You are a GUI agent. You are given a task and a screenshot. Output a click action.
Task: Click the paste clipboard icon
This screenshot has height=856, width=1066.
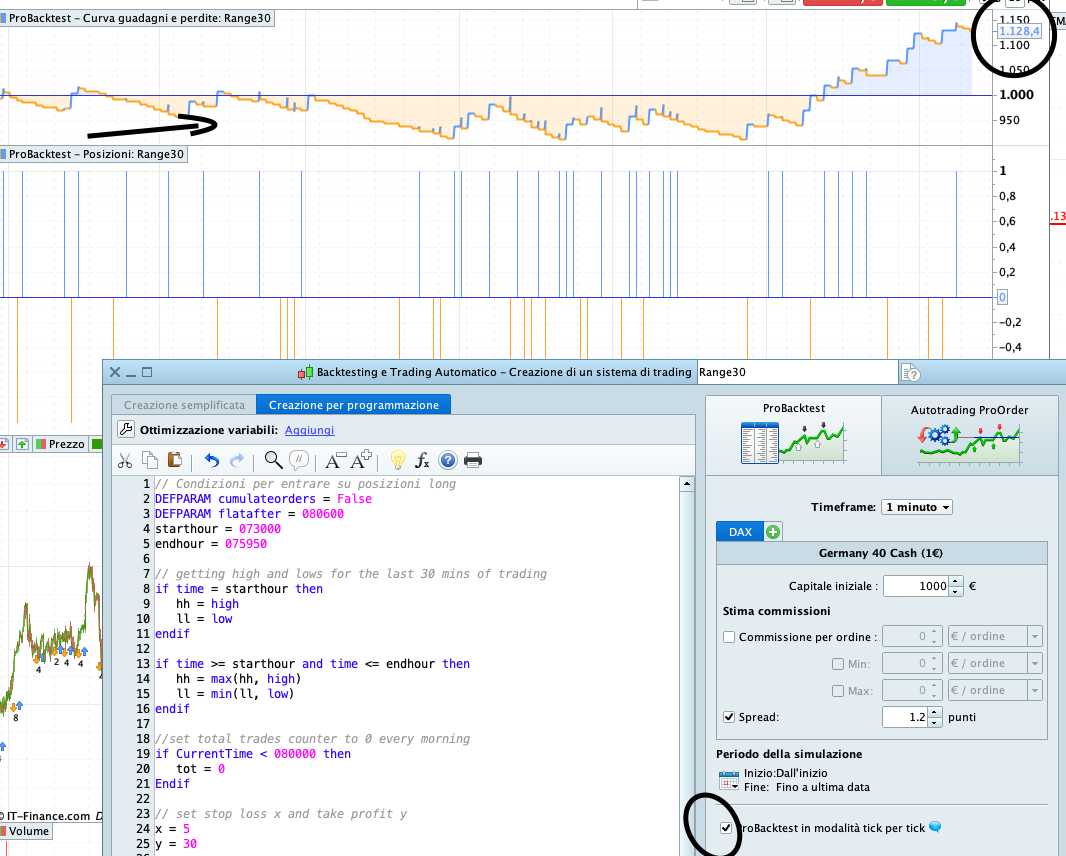pos(174,460)
